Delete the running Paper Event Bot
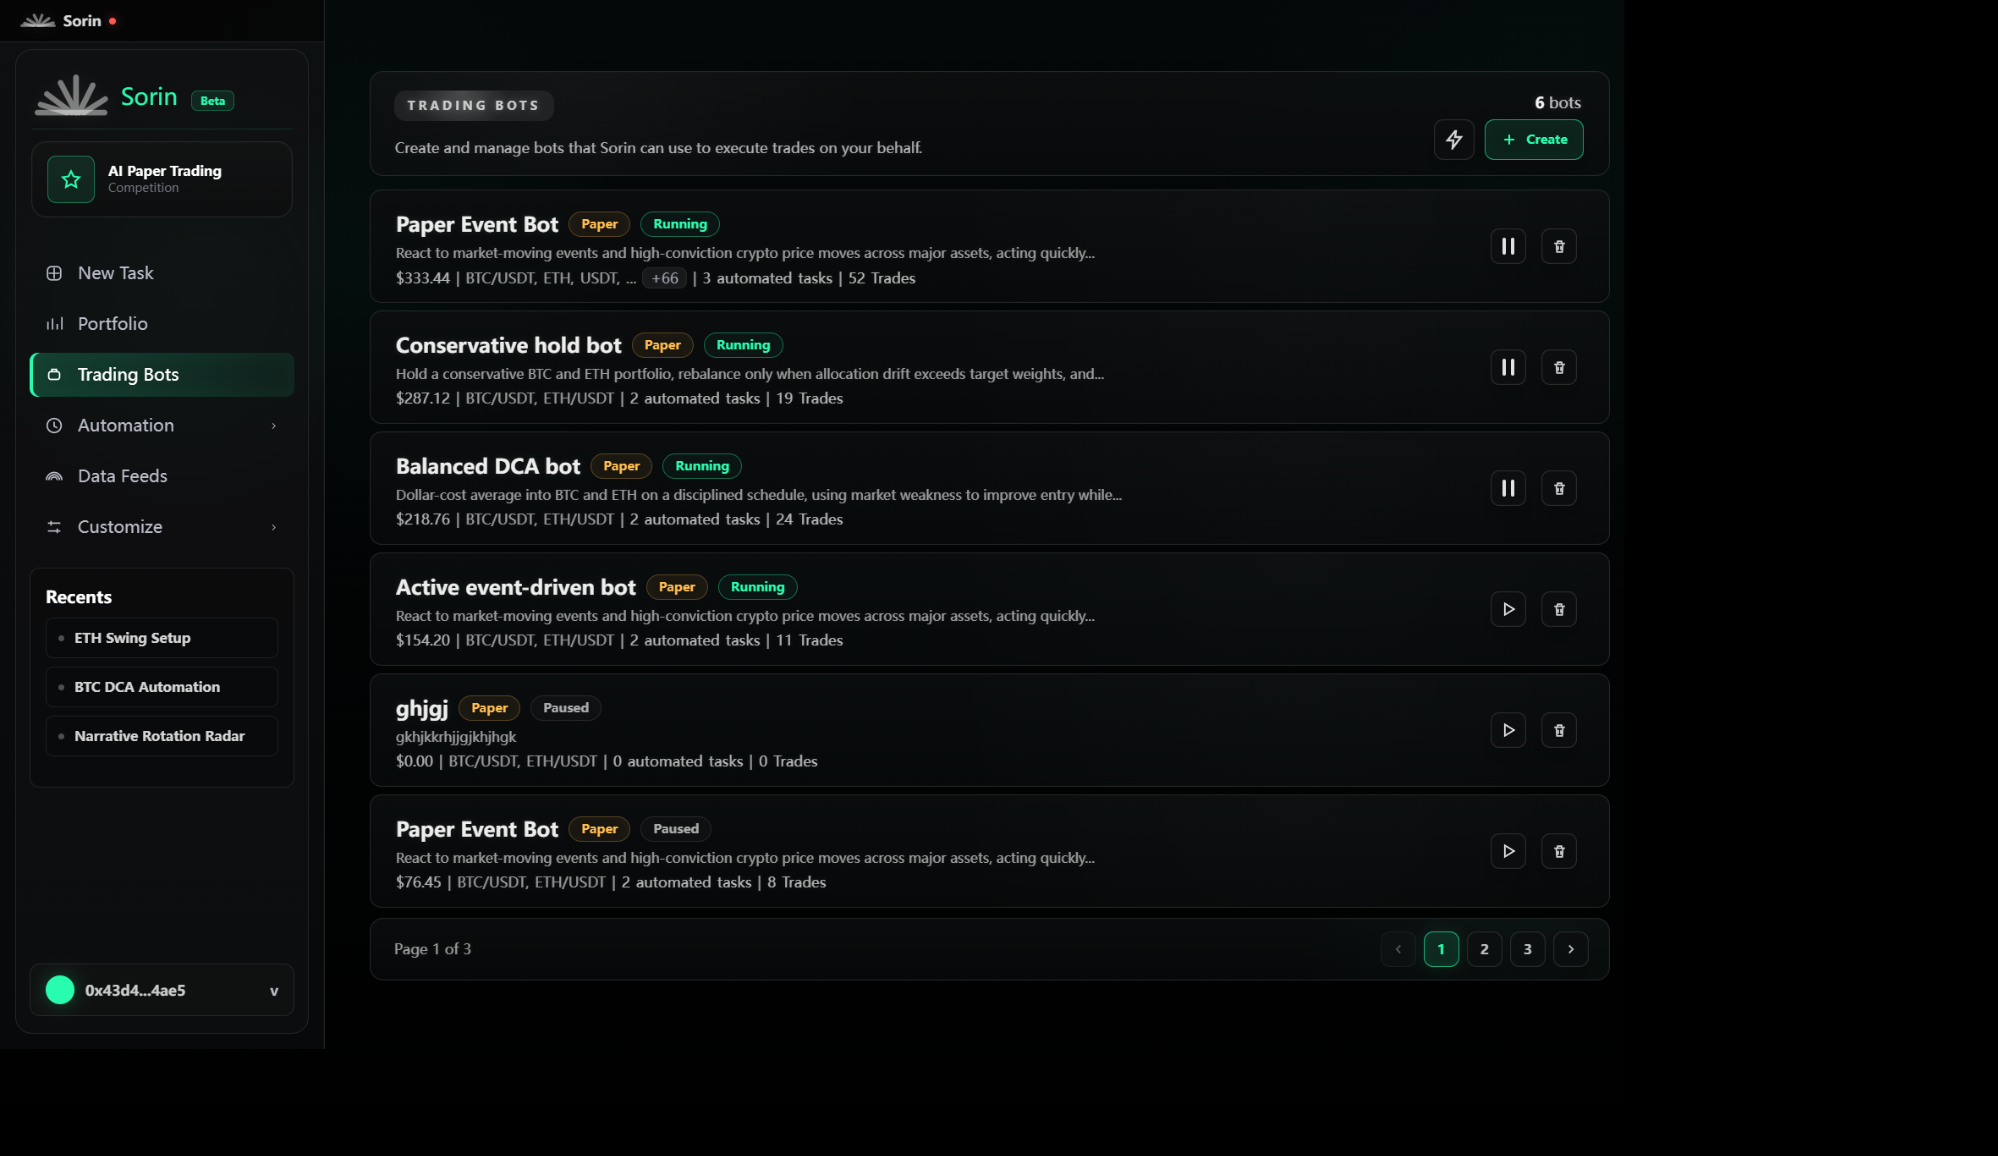This screenshot has width=1998, height=1156. point(1559,246)
